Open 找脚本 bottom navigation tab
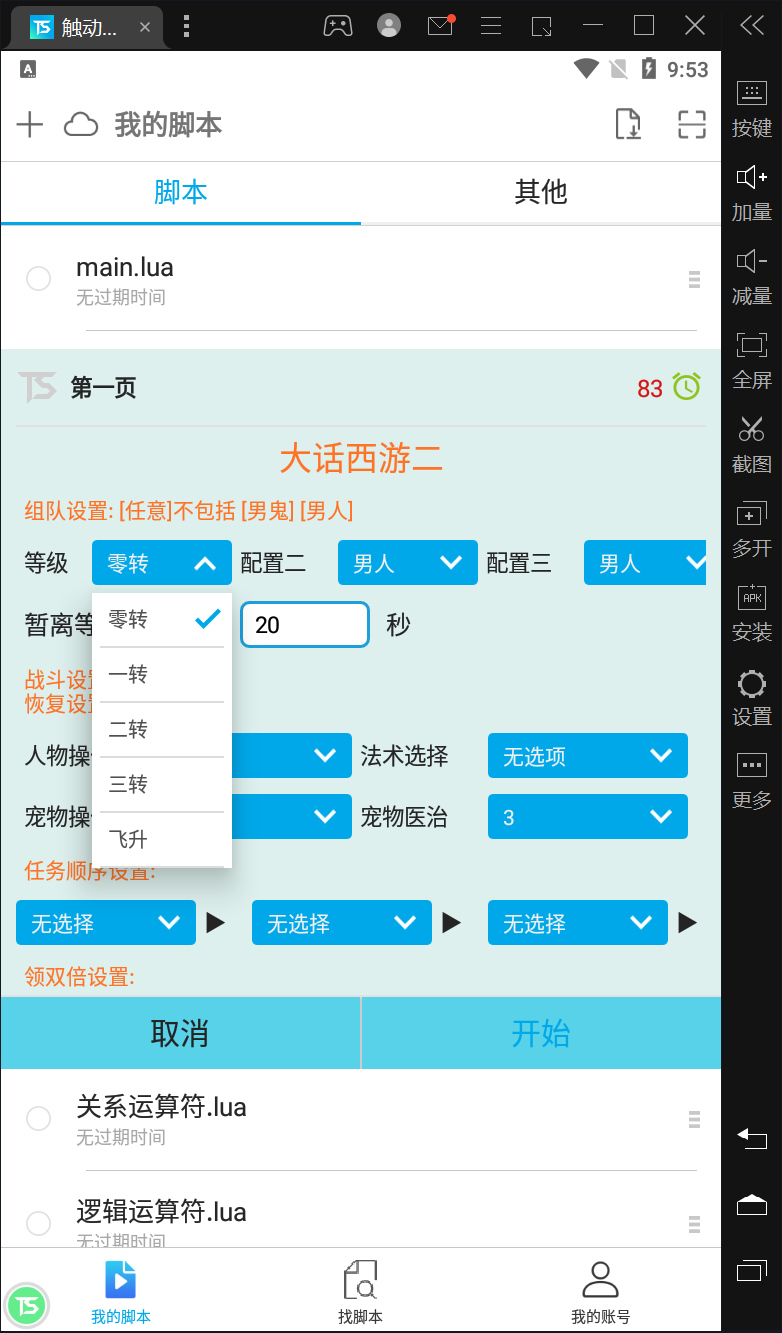This screenshot has width=782, height=1333. click(360, 1291)
